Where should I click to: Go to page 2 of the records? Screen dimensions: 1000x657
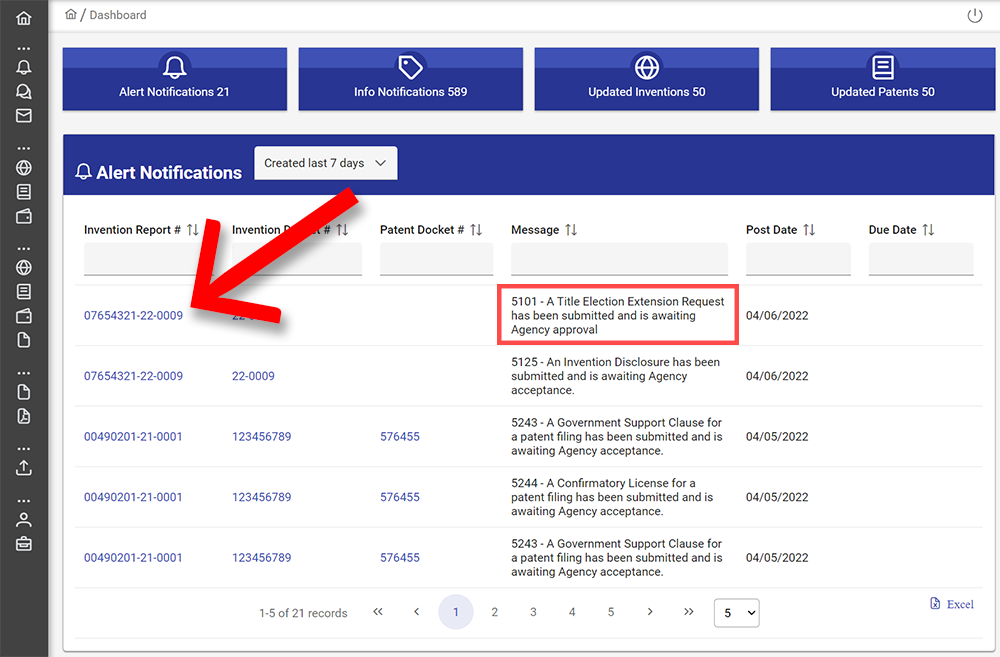(494, 612)
